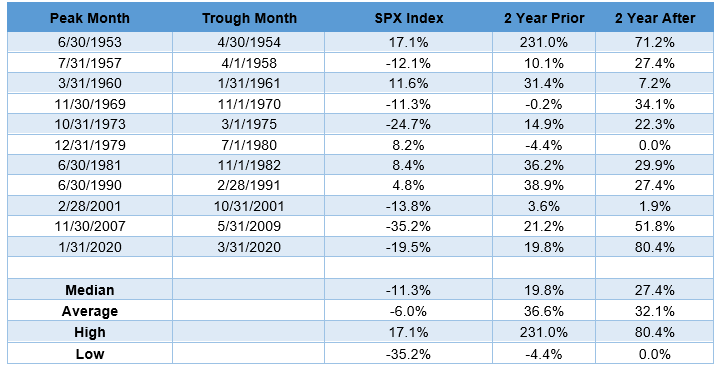The height and width of the screenshot is (369, 717).
Task: Select the 6/30/1953 peak month cell
Action: pyautogui.click(x=90, y=43)
